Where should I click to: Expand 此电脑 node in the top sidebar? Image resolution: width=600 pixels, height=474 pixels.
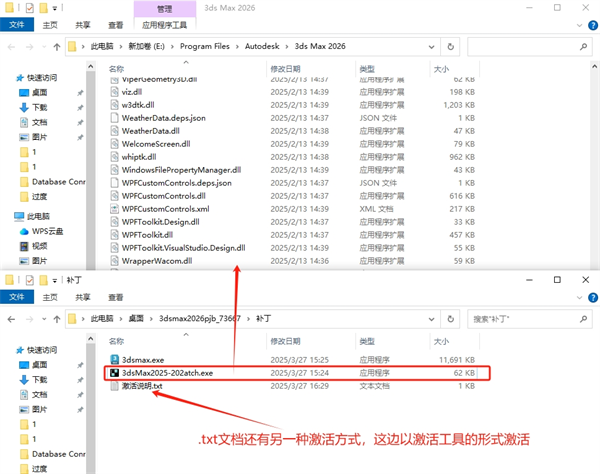click(x=5, y=215)
